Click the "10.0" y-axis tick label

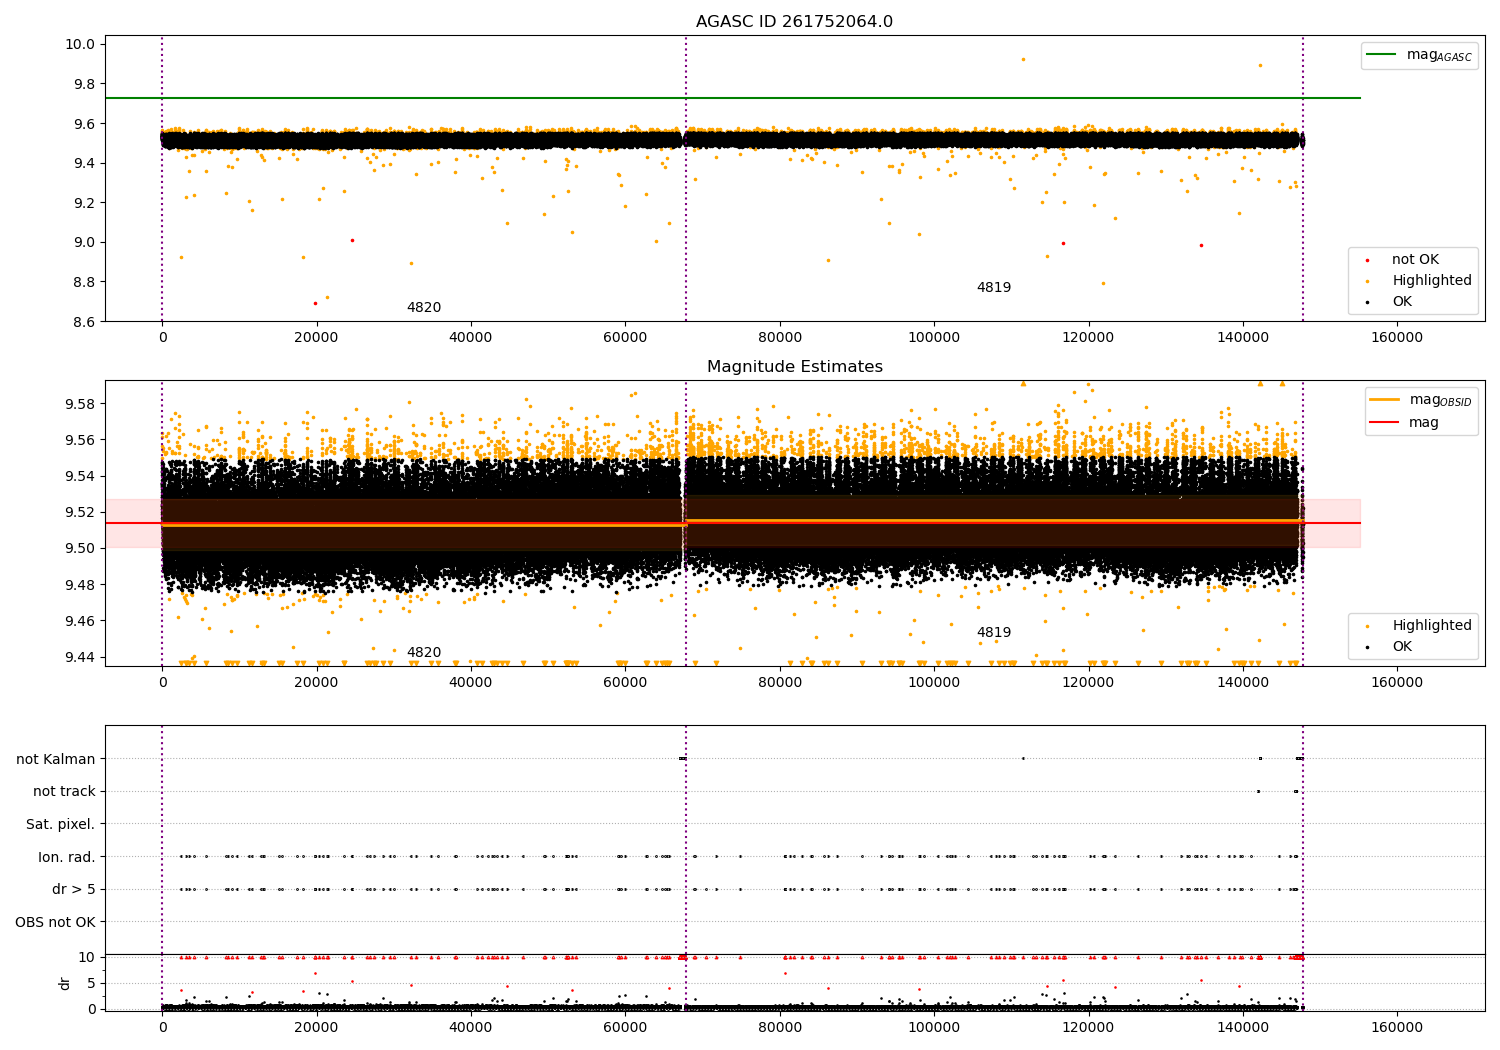(x=82, y=44)
